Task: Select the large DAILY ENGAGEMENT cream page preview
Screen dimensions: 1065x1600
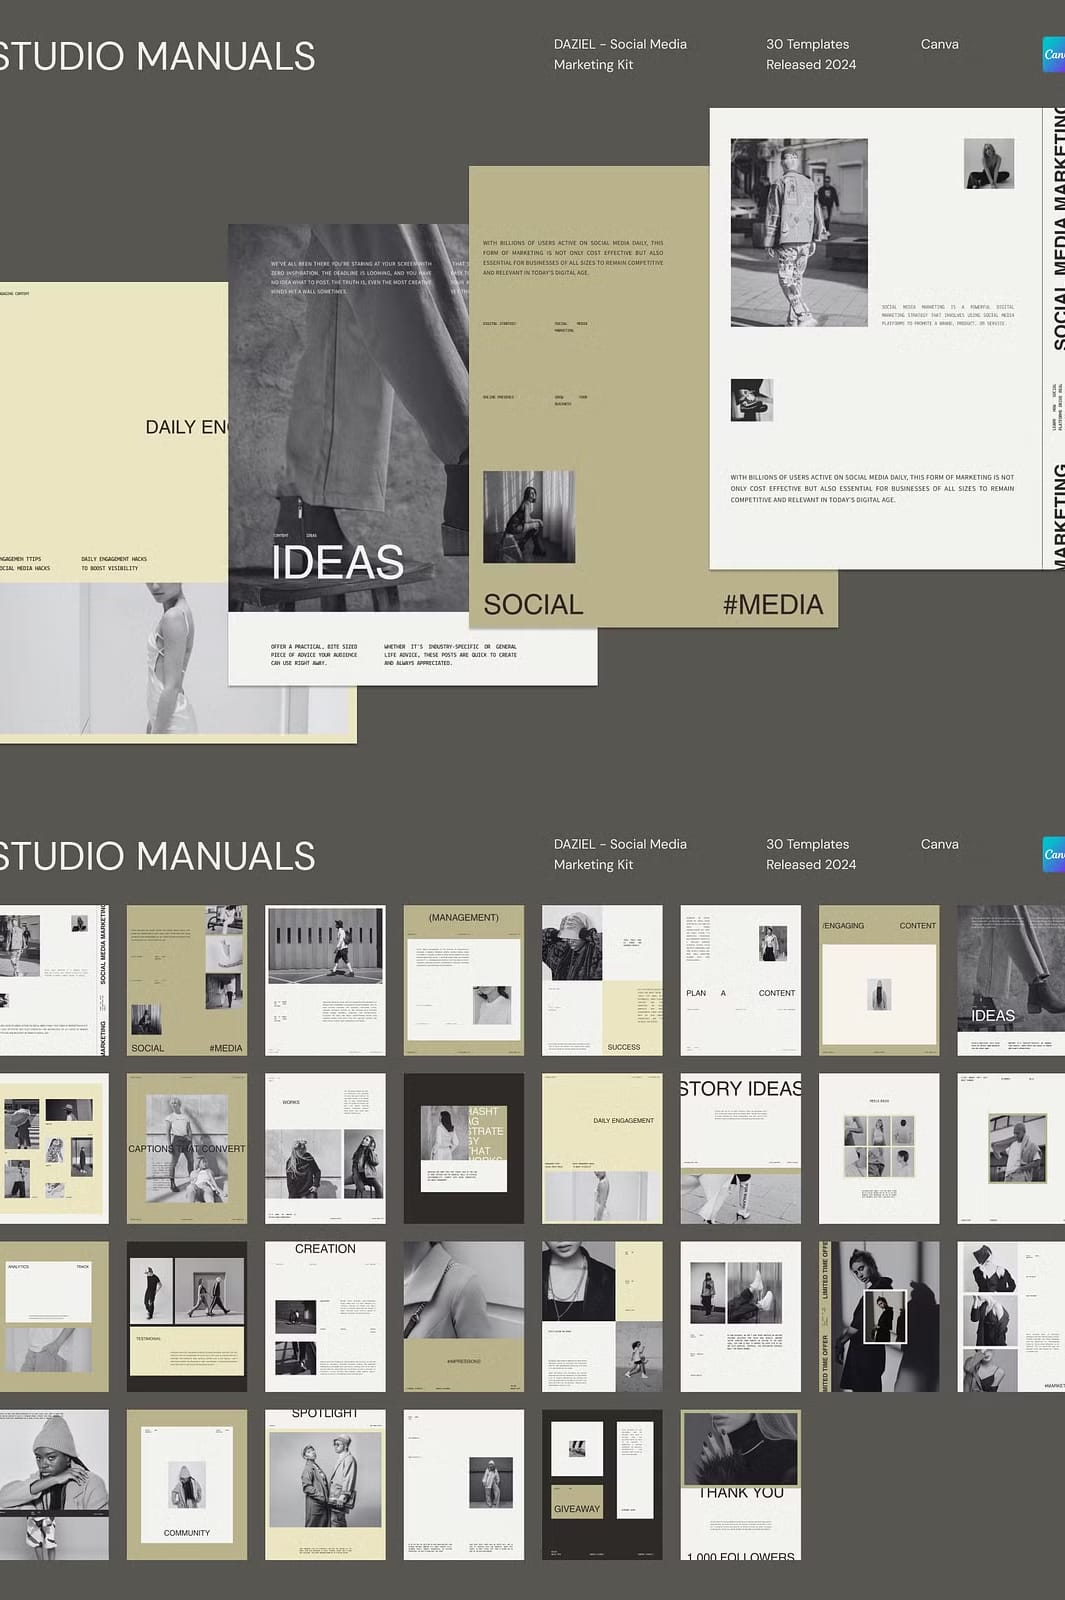Action: (115, 430)
